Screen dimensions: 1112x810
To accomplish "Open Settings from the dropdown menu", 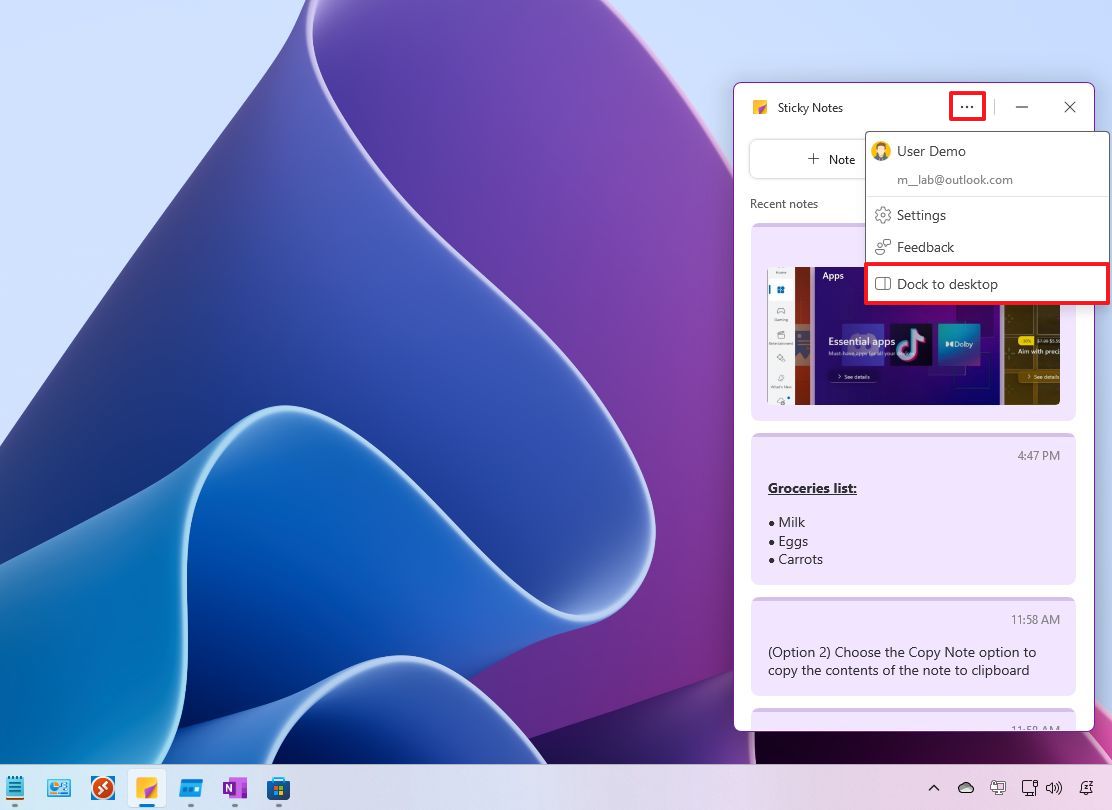I will coord(986,215).
